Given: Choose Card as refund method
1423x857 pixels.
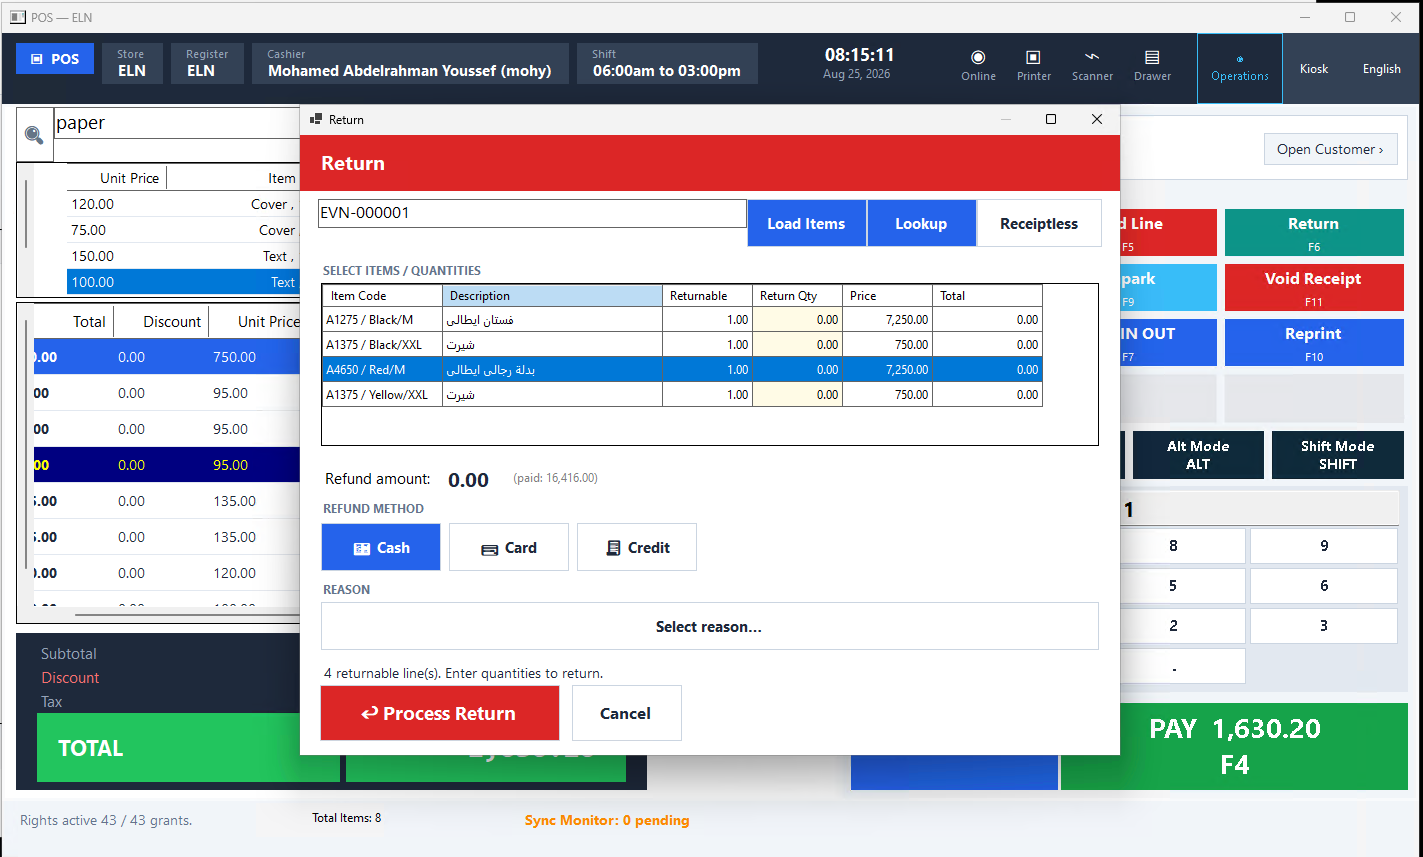Looking at the screenshot, I should point(509,547).
